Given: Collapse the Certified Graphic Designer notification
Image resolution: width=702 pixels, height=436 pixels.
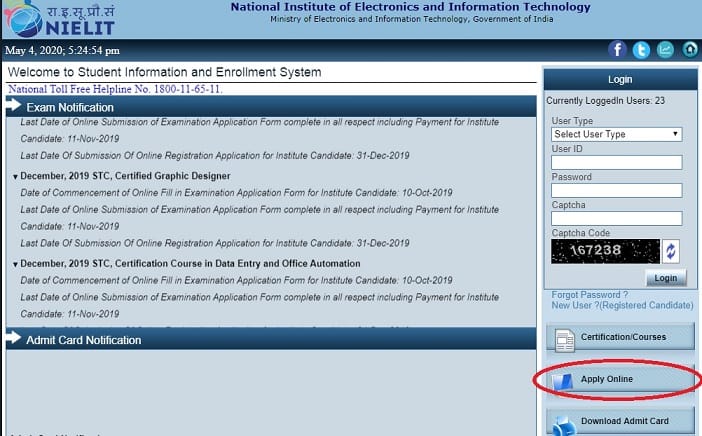Looking at the screenshot, I should pyautogui.click(x=16, y=177).
